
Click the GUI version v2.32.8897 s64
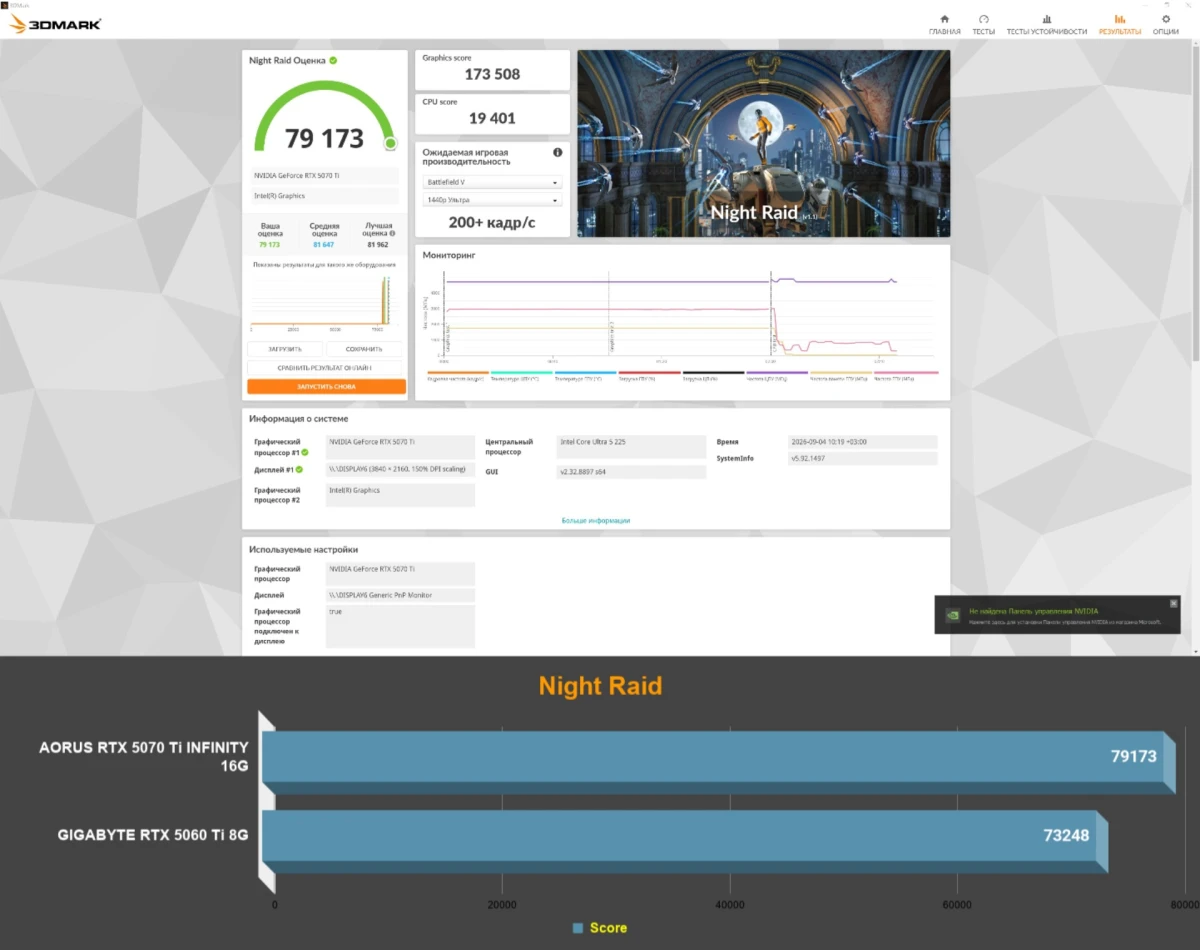pyautogui.click(x=631, y=472)
